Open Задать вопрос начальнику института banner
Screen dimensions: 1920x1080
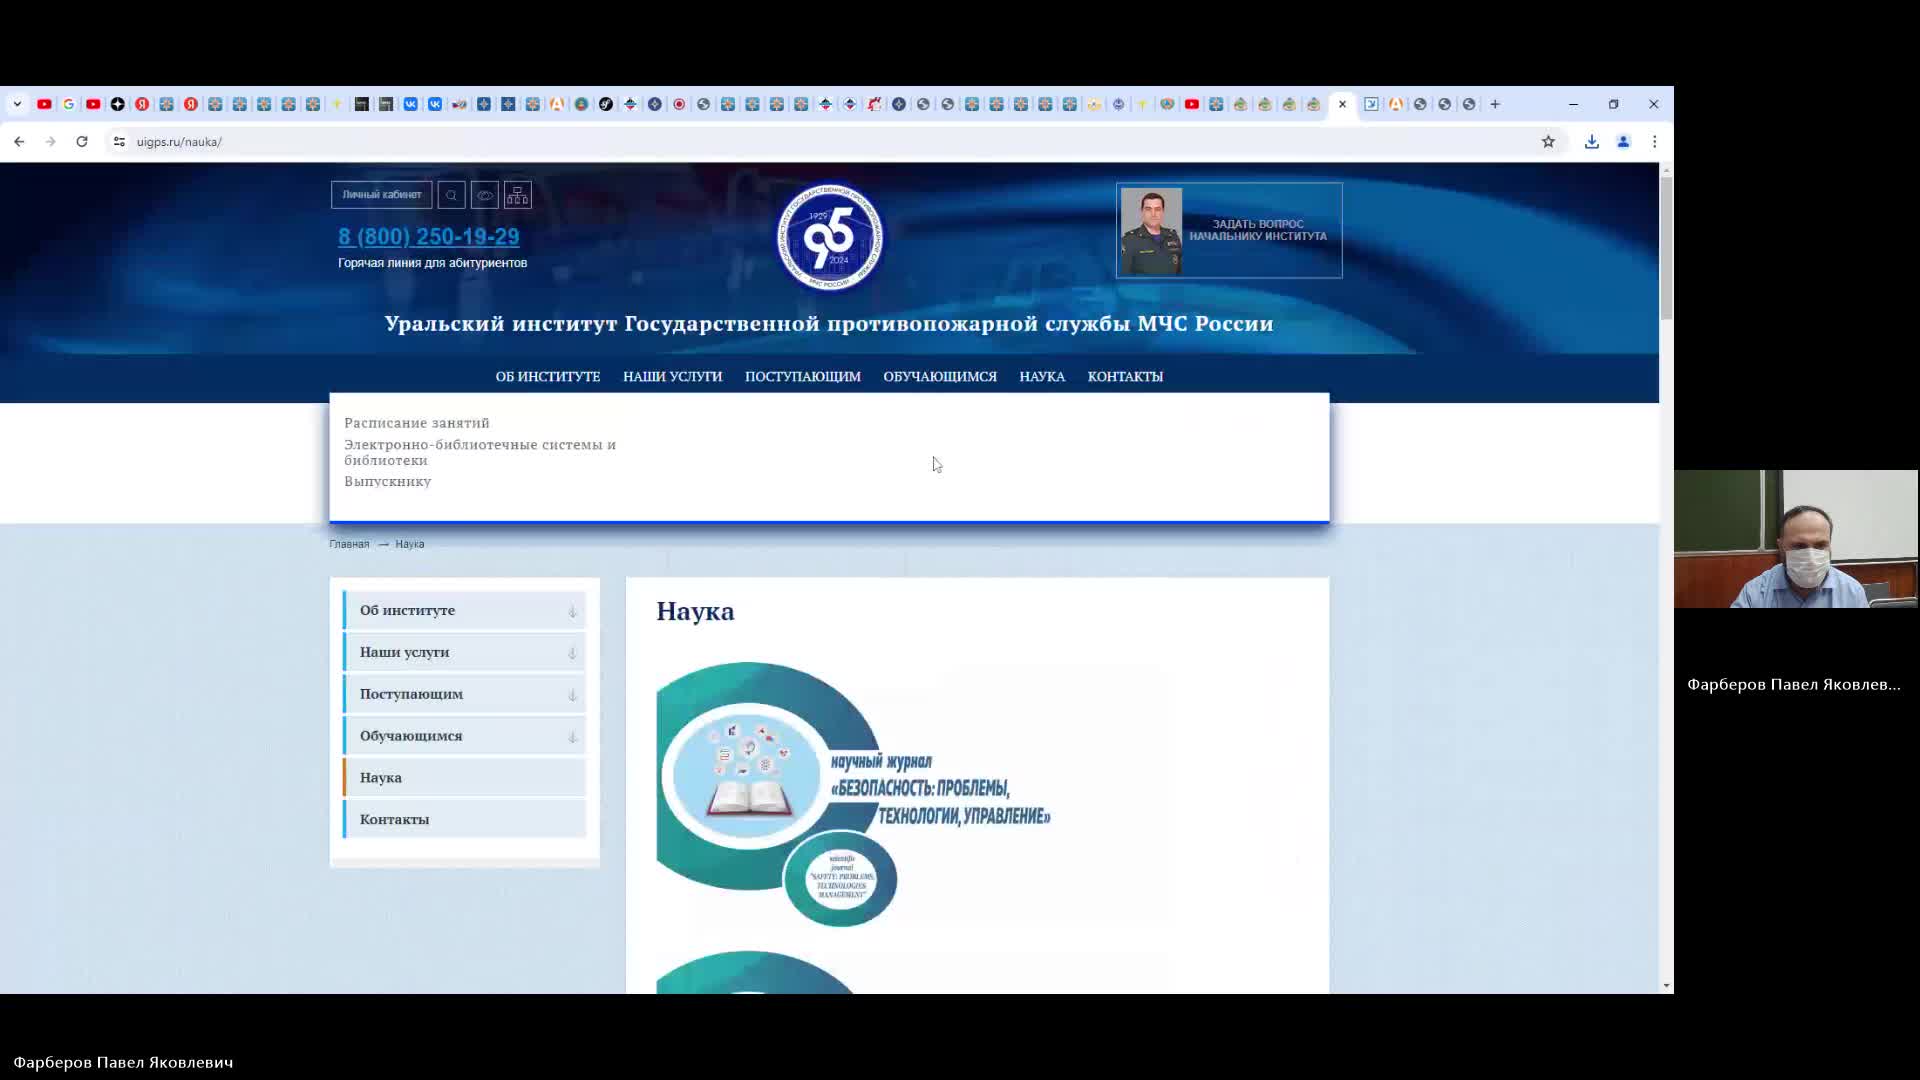point(1229,230)
